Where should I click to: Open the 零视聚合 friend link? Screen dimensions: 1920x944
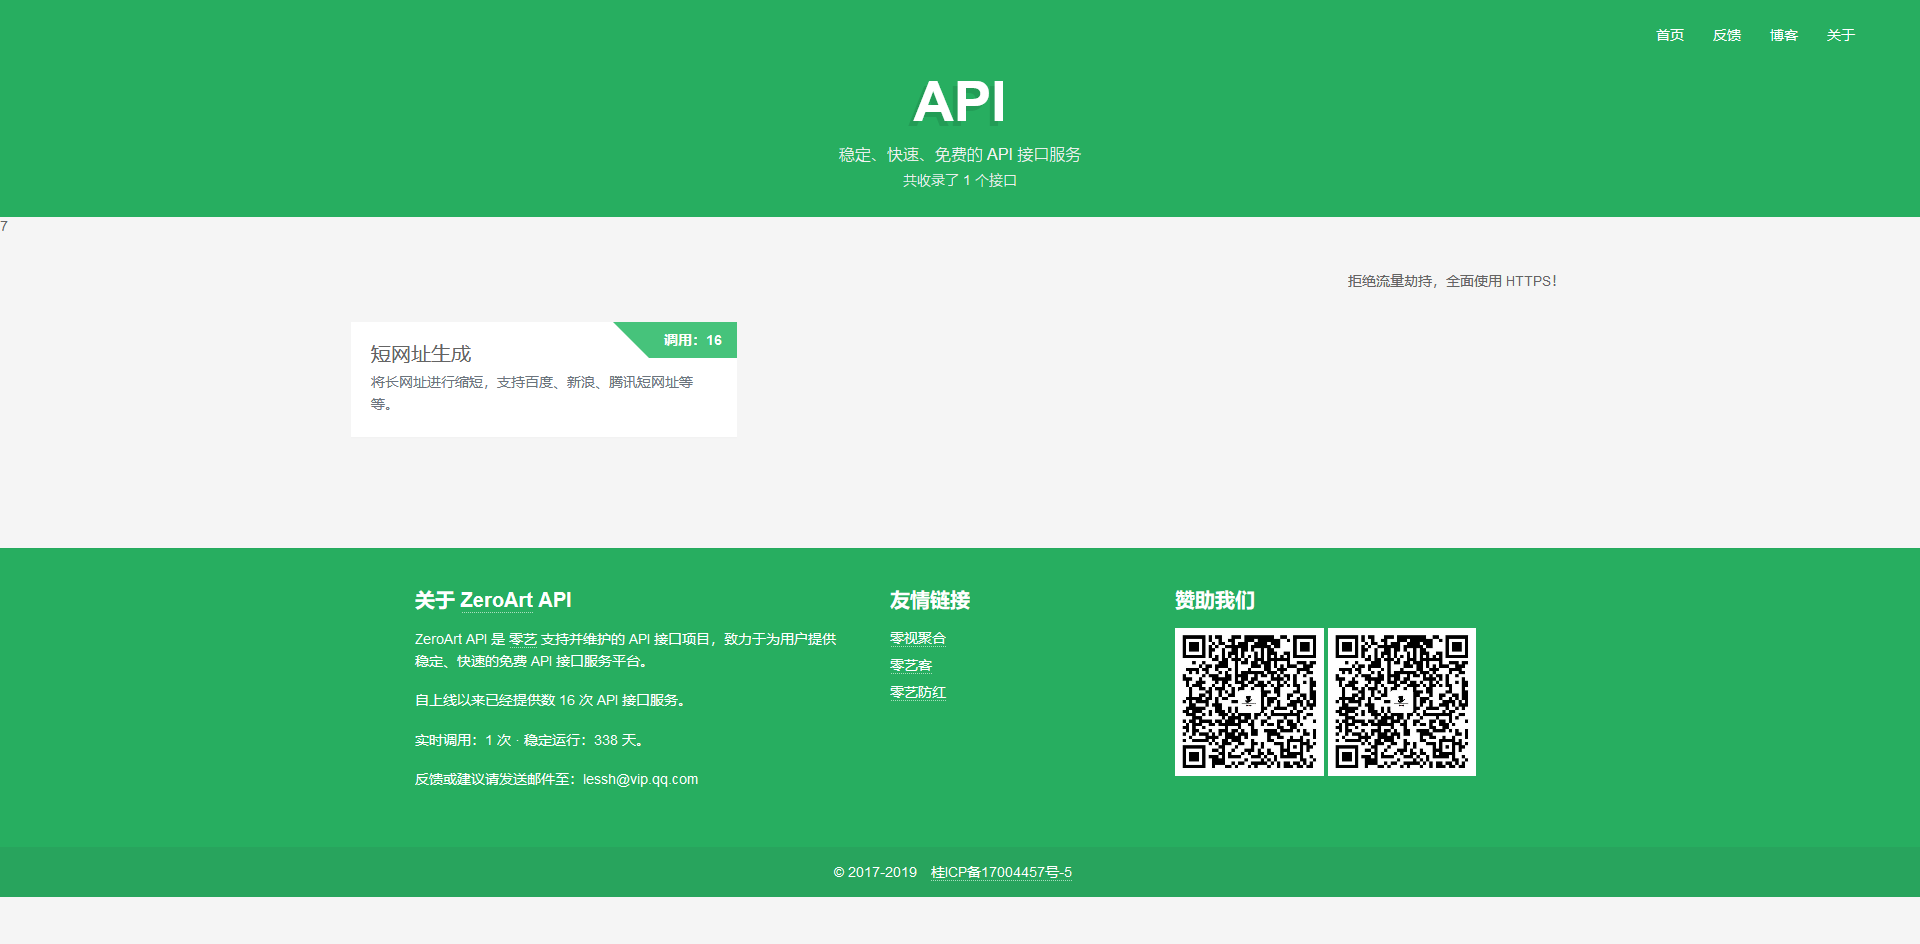[x=917, y=638]
